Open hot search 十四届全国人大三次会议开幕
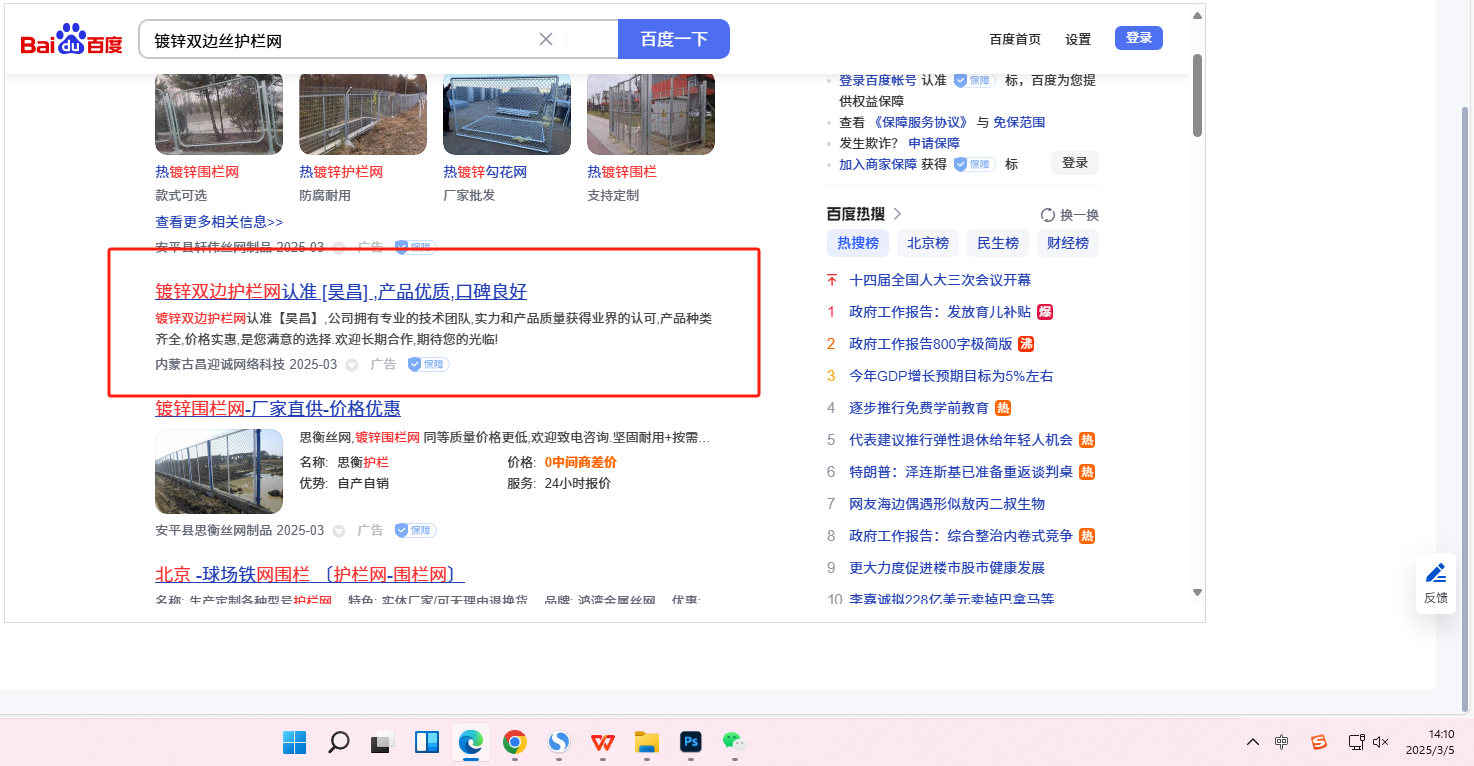The height and width of the screenshot is (766, 1474). click(940, 280)
